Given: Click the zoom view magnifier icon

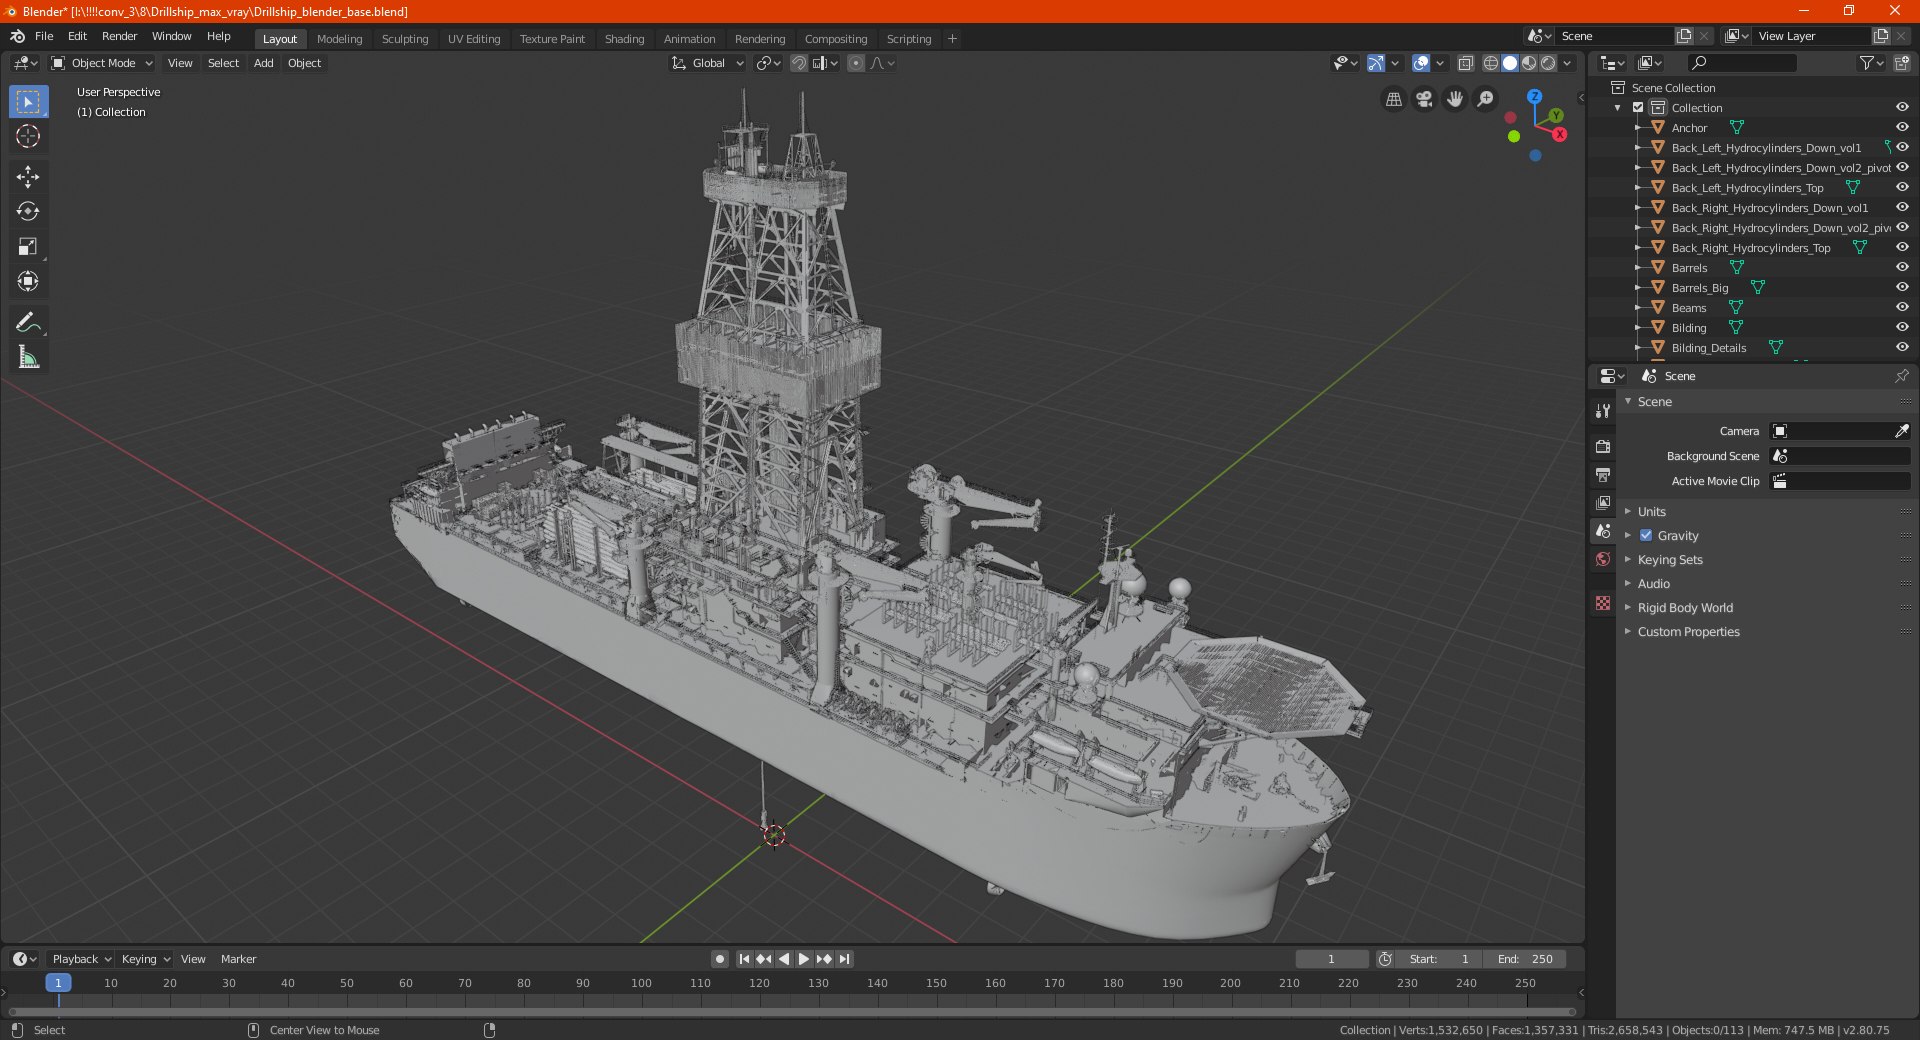Looking at the screenshot, I should click(1486, 99).
